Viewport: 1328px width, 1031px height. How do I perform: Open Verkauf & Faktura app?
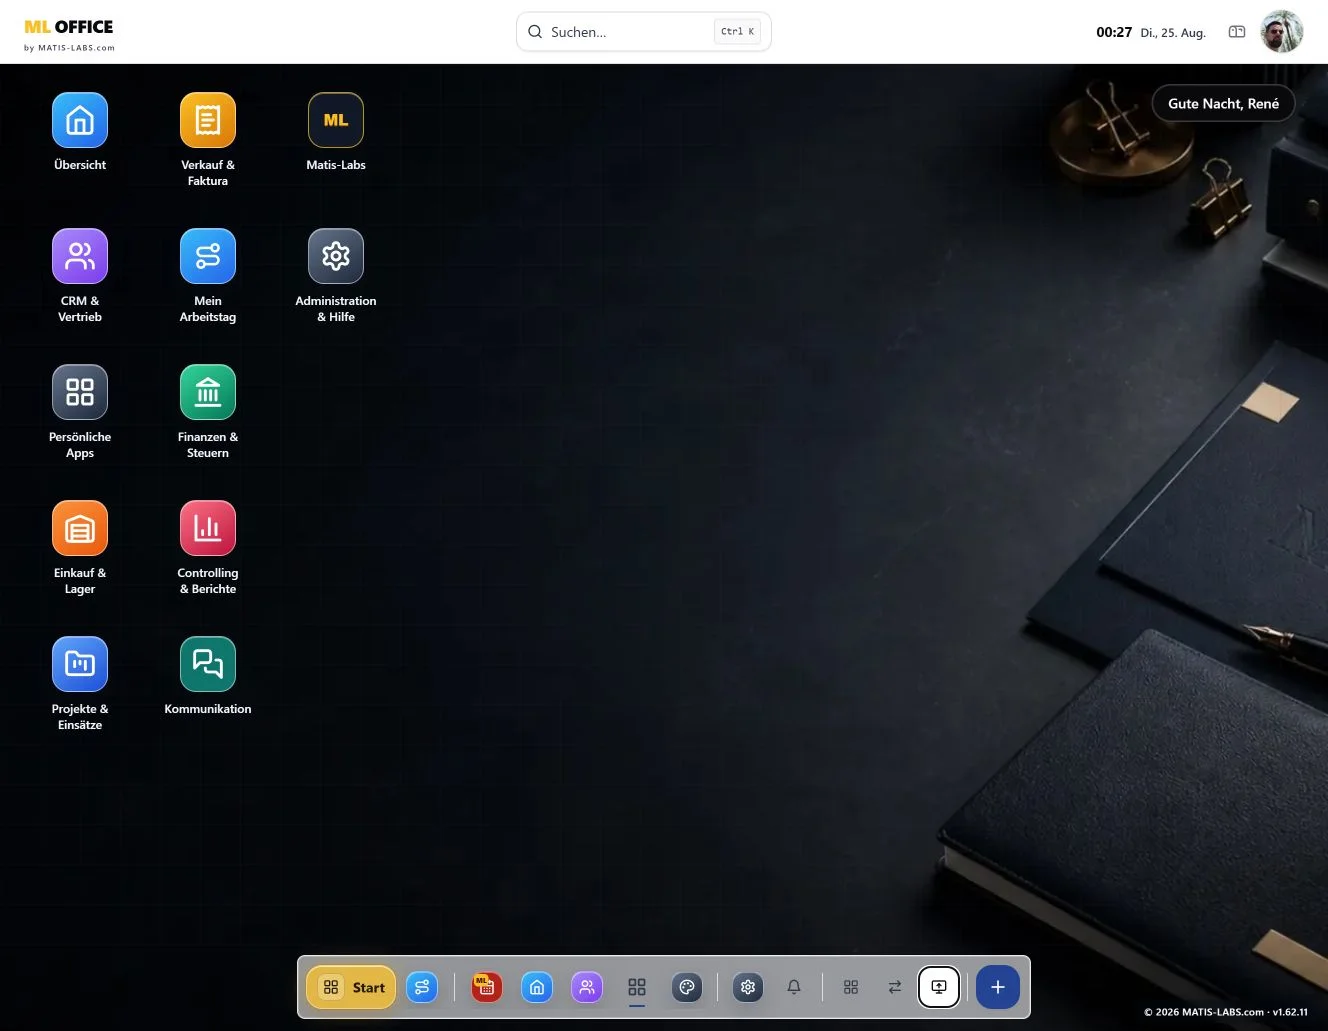(x=208, y=120)
